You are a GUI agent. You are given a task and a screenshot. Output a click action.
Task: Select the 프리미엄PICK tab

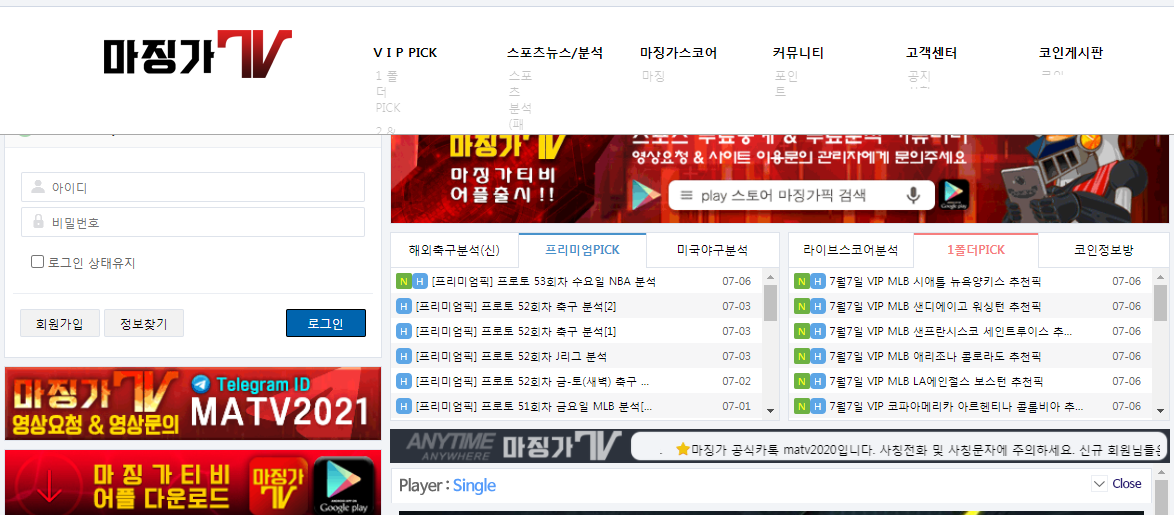coord(582,250)
